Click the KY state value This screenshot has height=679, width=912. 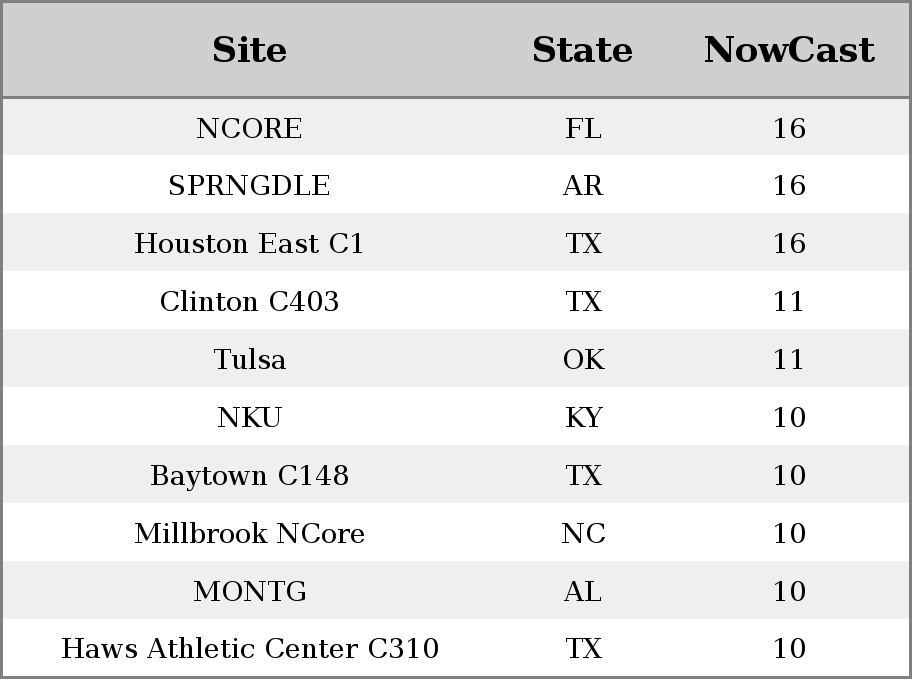click(x=583, y=418)
